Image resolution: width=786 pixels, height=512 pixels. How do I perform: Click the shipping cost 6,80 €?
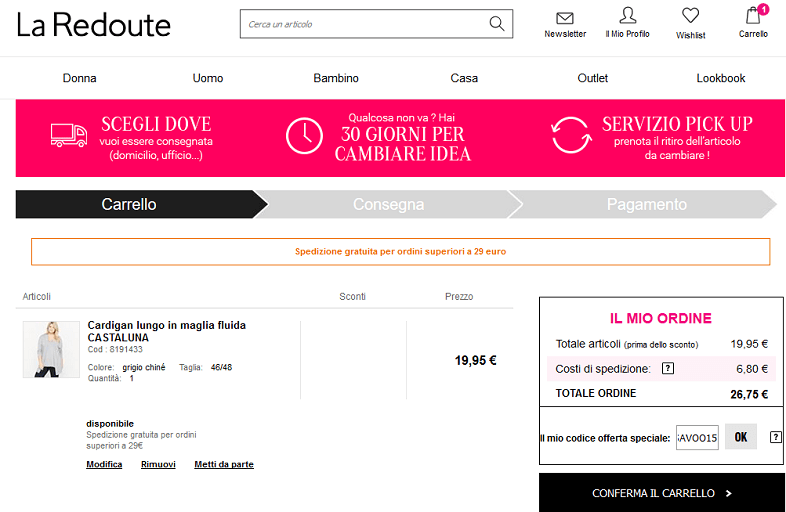click(752, 369)
